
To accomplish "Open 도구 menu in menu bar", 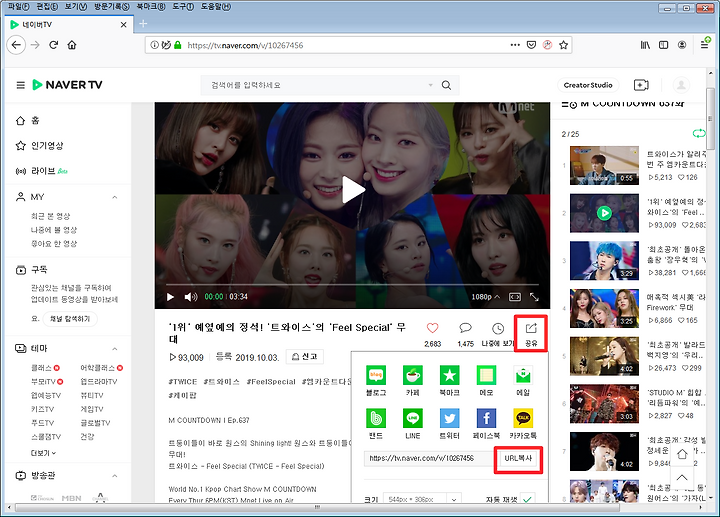I will [x=183, y=6].
